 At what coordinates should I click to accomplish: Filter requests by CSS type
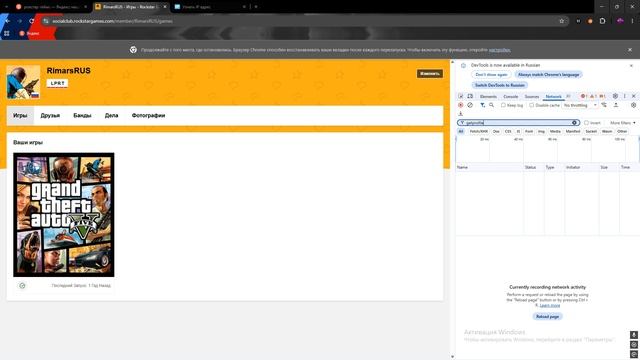tap(508, 131)
